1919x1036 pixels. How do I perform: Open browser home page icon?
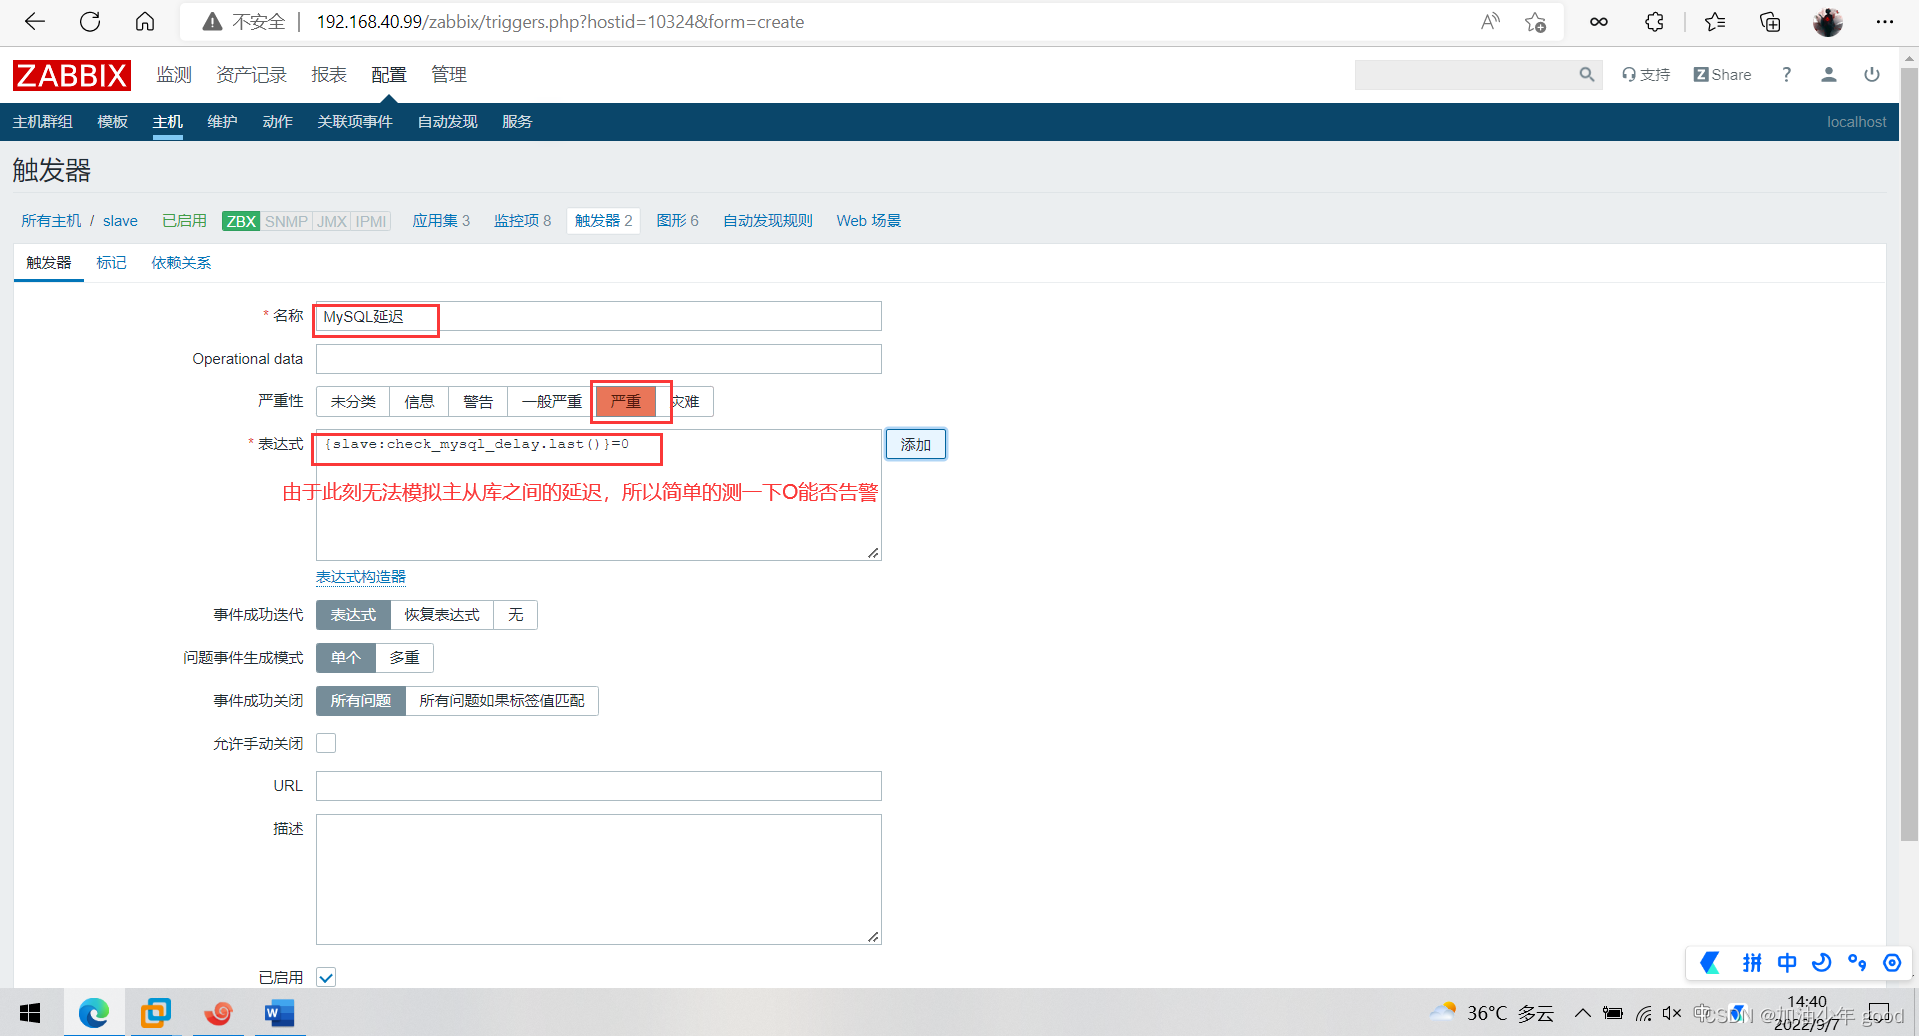145,21
